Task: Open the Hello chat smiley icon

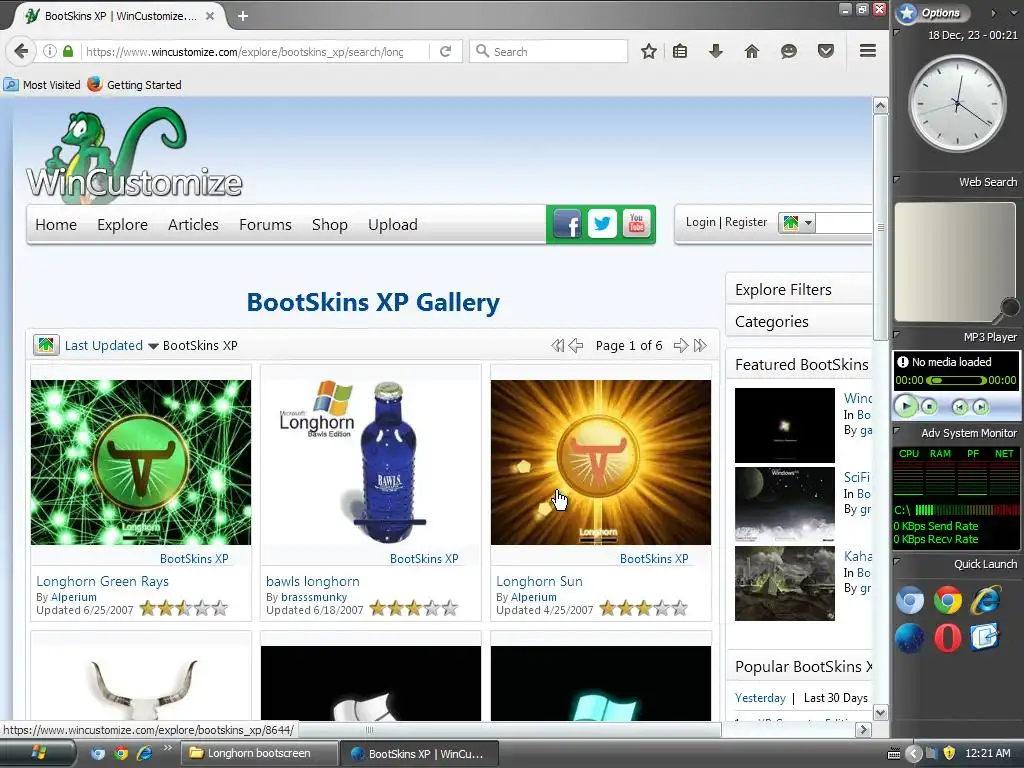Action: (x=789, y=51)
